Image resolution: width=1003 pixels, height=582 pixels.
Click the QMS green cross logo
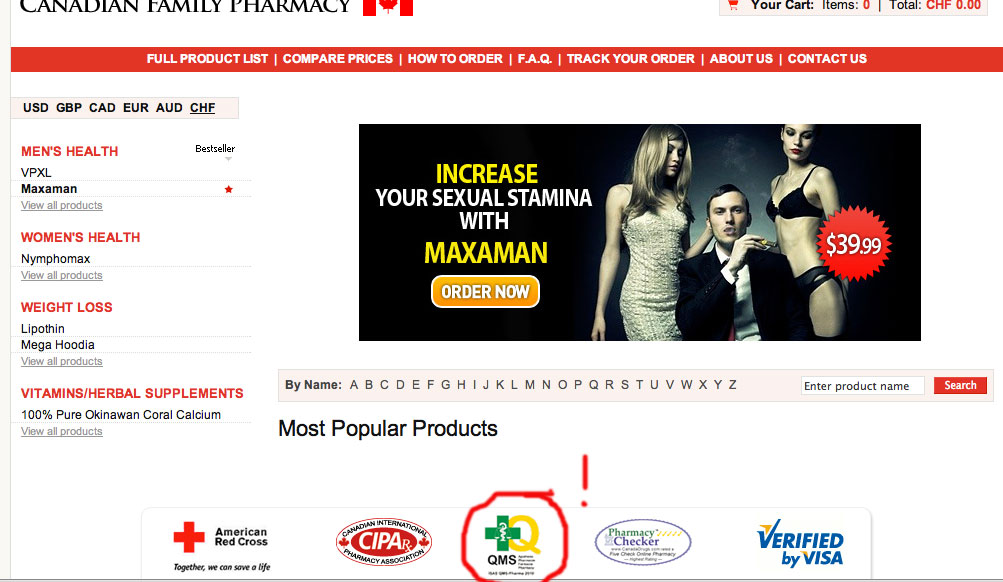point(513,544)
